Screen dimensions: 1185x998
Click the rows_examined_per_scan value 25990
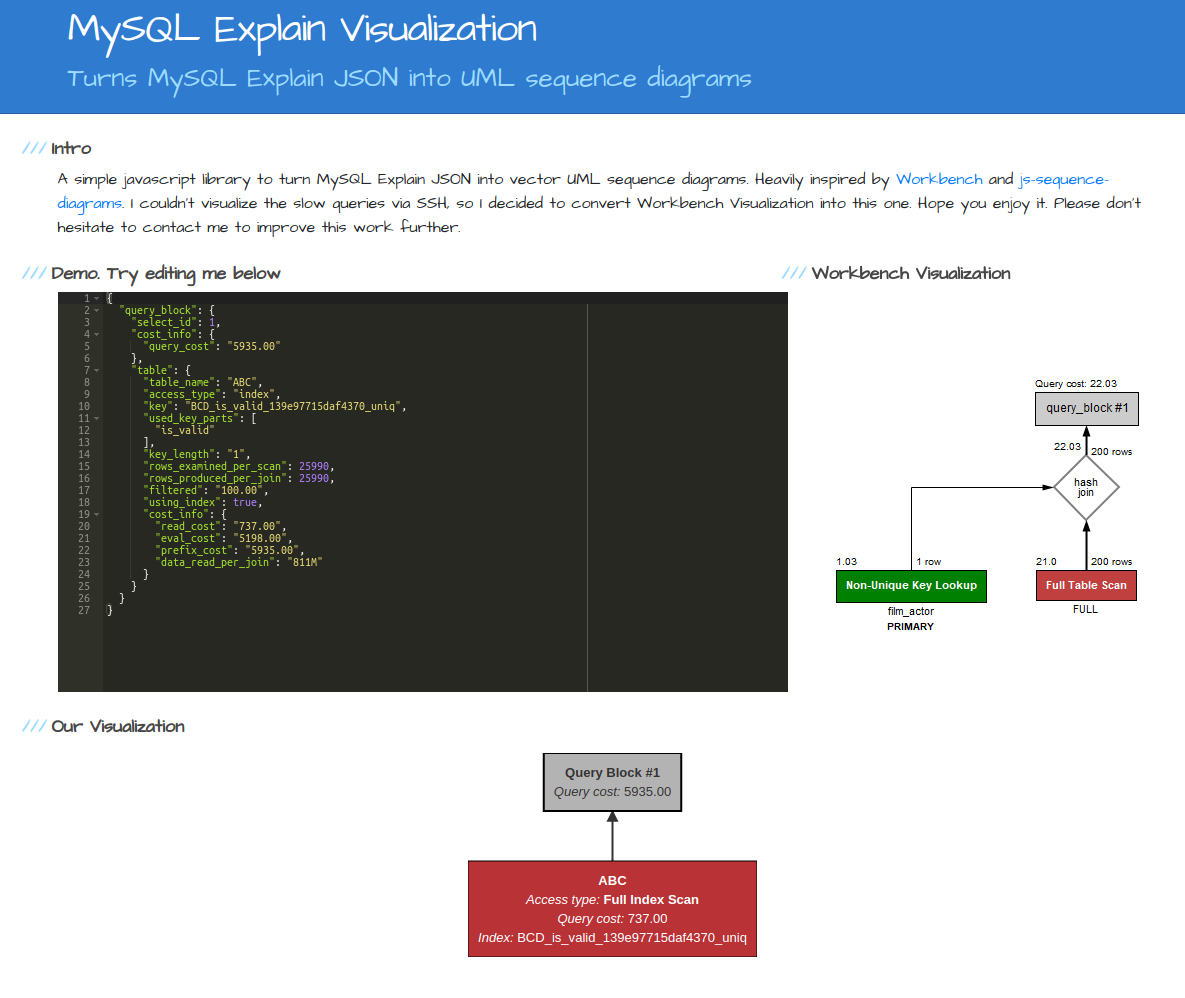click(x=314, y=467)
